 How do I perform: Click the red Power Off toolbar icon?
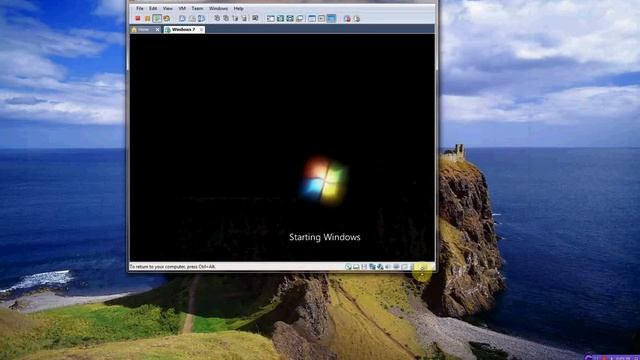[x=138, y=18]
